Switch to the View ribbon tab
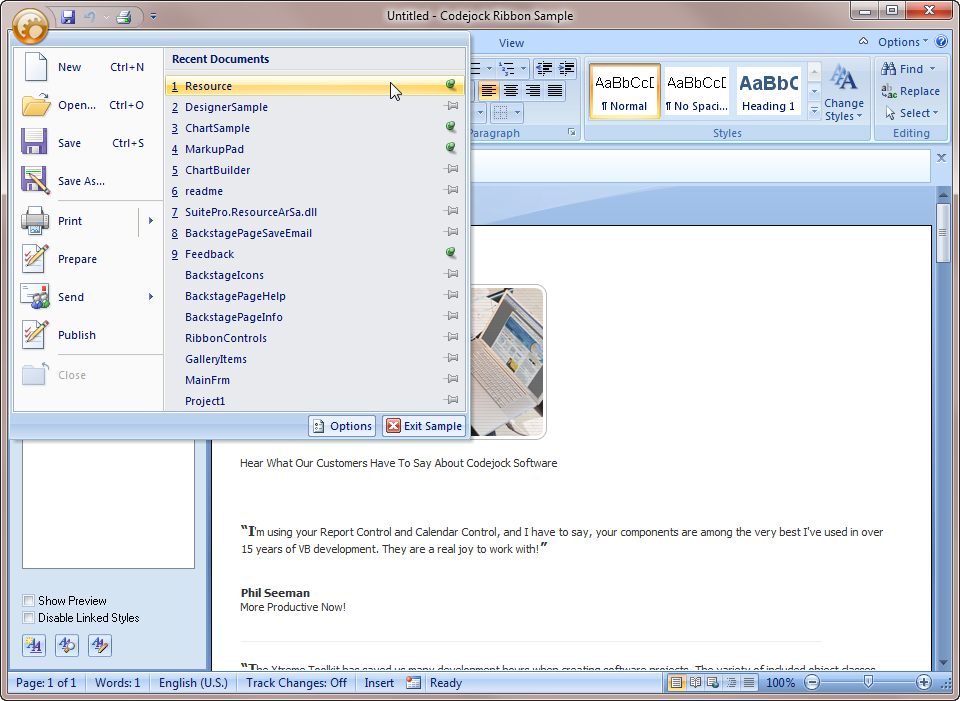Viewport: 960px width, 701px height. point(511,43)
